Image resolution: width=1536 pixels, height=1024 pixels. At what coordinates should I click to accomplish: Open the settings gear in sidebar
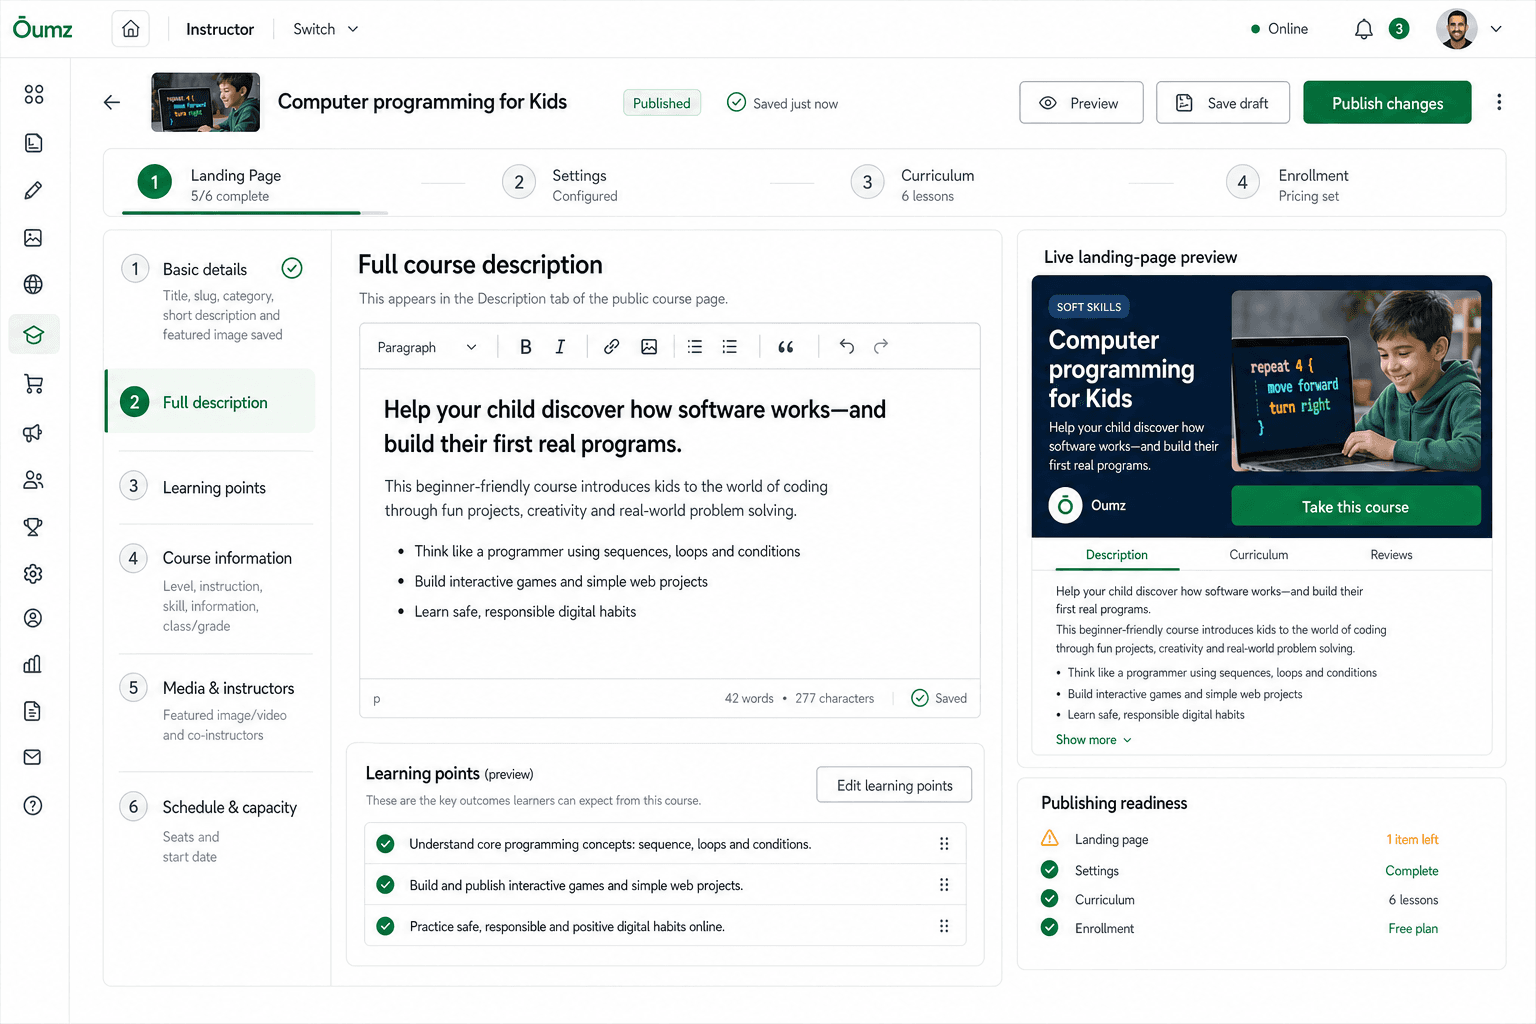pos(33,574)
